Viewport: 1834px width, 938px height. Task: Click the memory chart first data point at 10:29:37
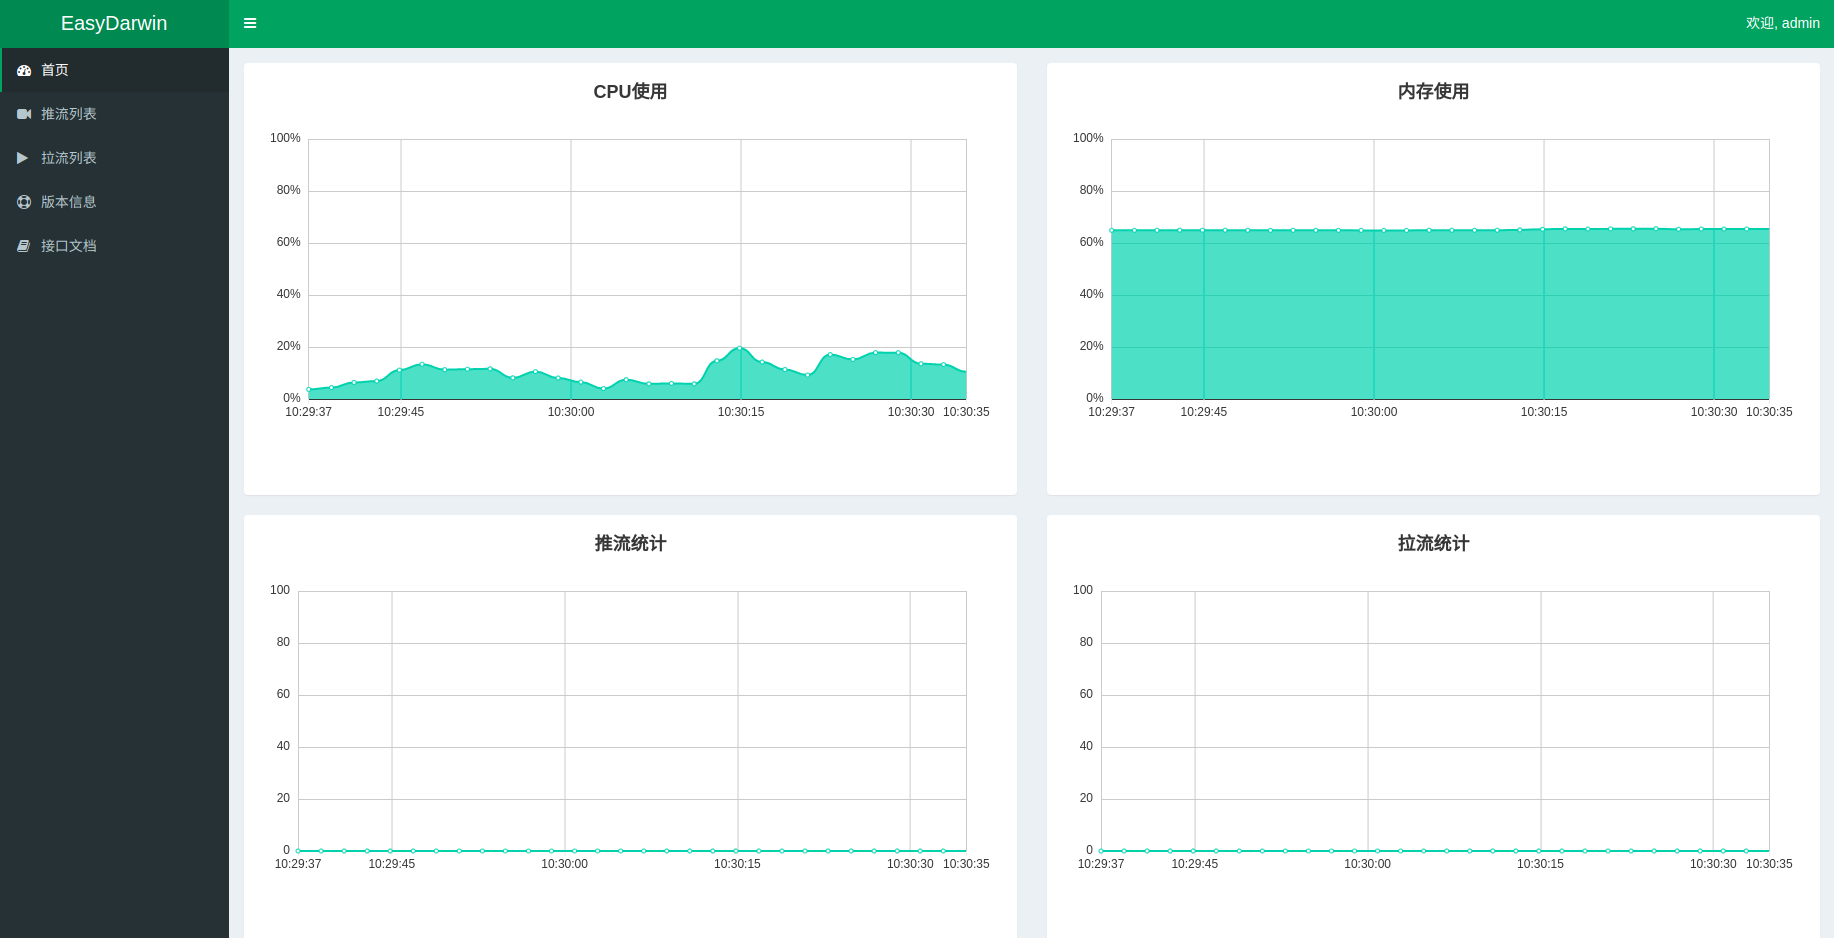coord(1112,230)
